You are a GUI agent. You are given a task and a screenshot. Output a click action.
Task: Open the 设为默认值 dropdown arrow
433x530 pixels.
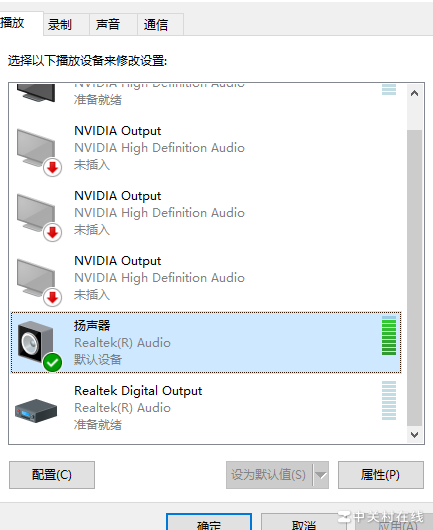point(321,475)
